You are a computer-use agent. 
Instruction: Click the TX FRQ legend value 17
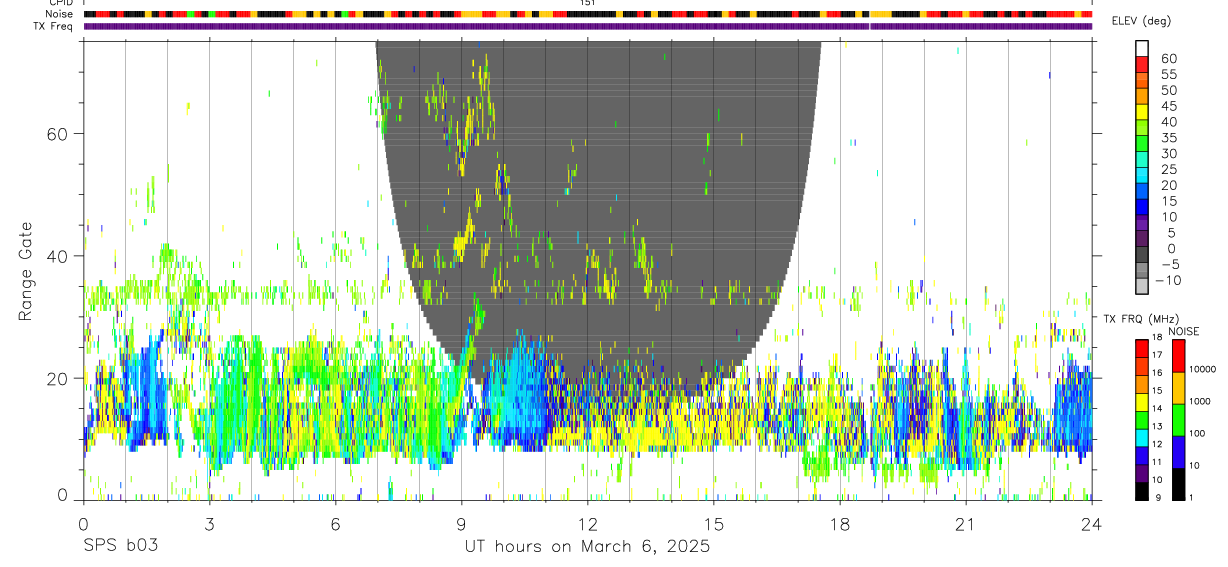pos(1155,355)
